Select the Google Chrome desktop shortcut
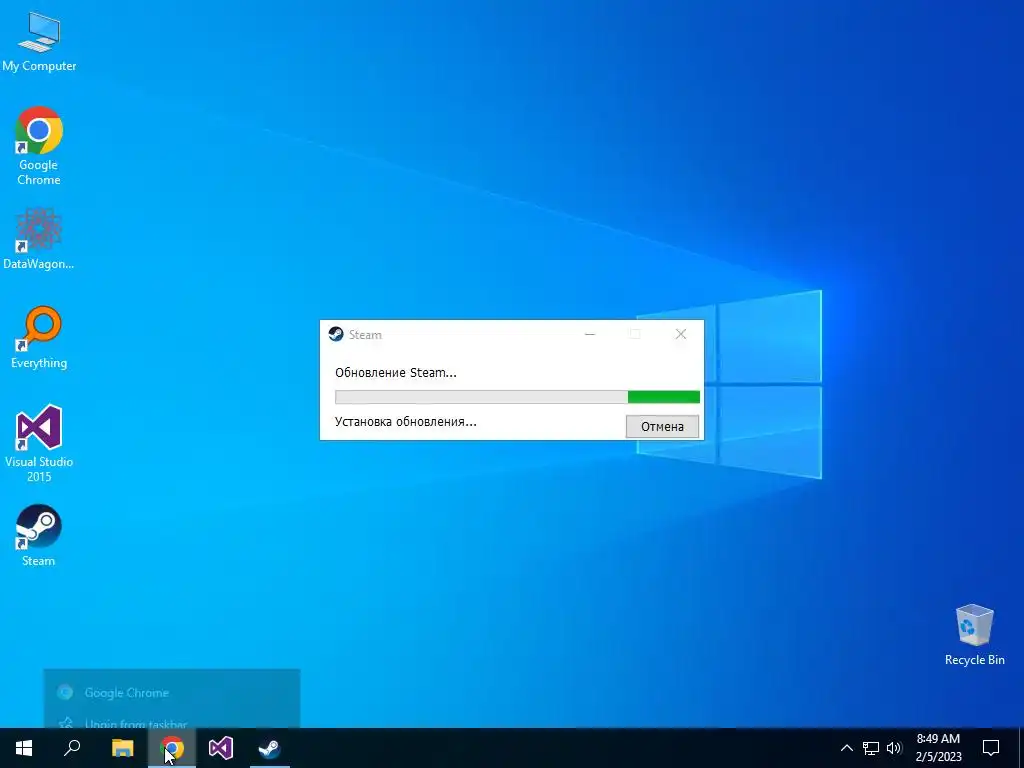The width and height of the screenshot is (1024, 768). pyautogui.click(x=39, y=146)
